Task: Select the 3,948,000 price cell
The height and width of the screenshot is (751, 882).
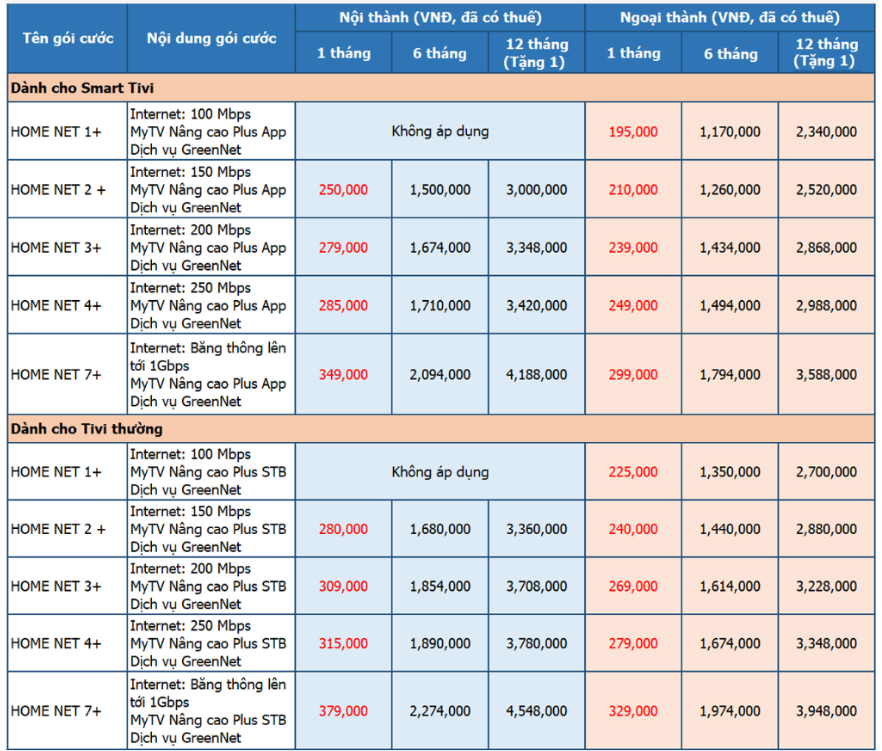Action: pos(826,711)
